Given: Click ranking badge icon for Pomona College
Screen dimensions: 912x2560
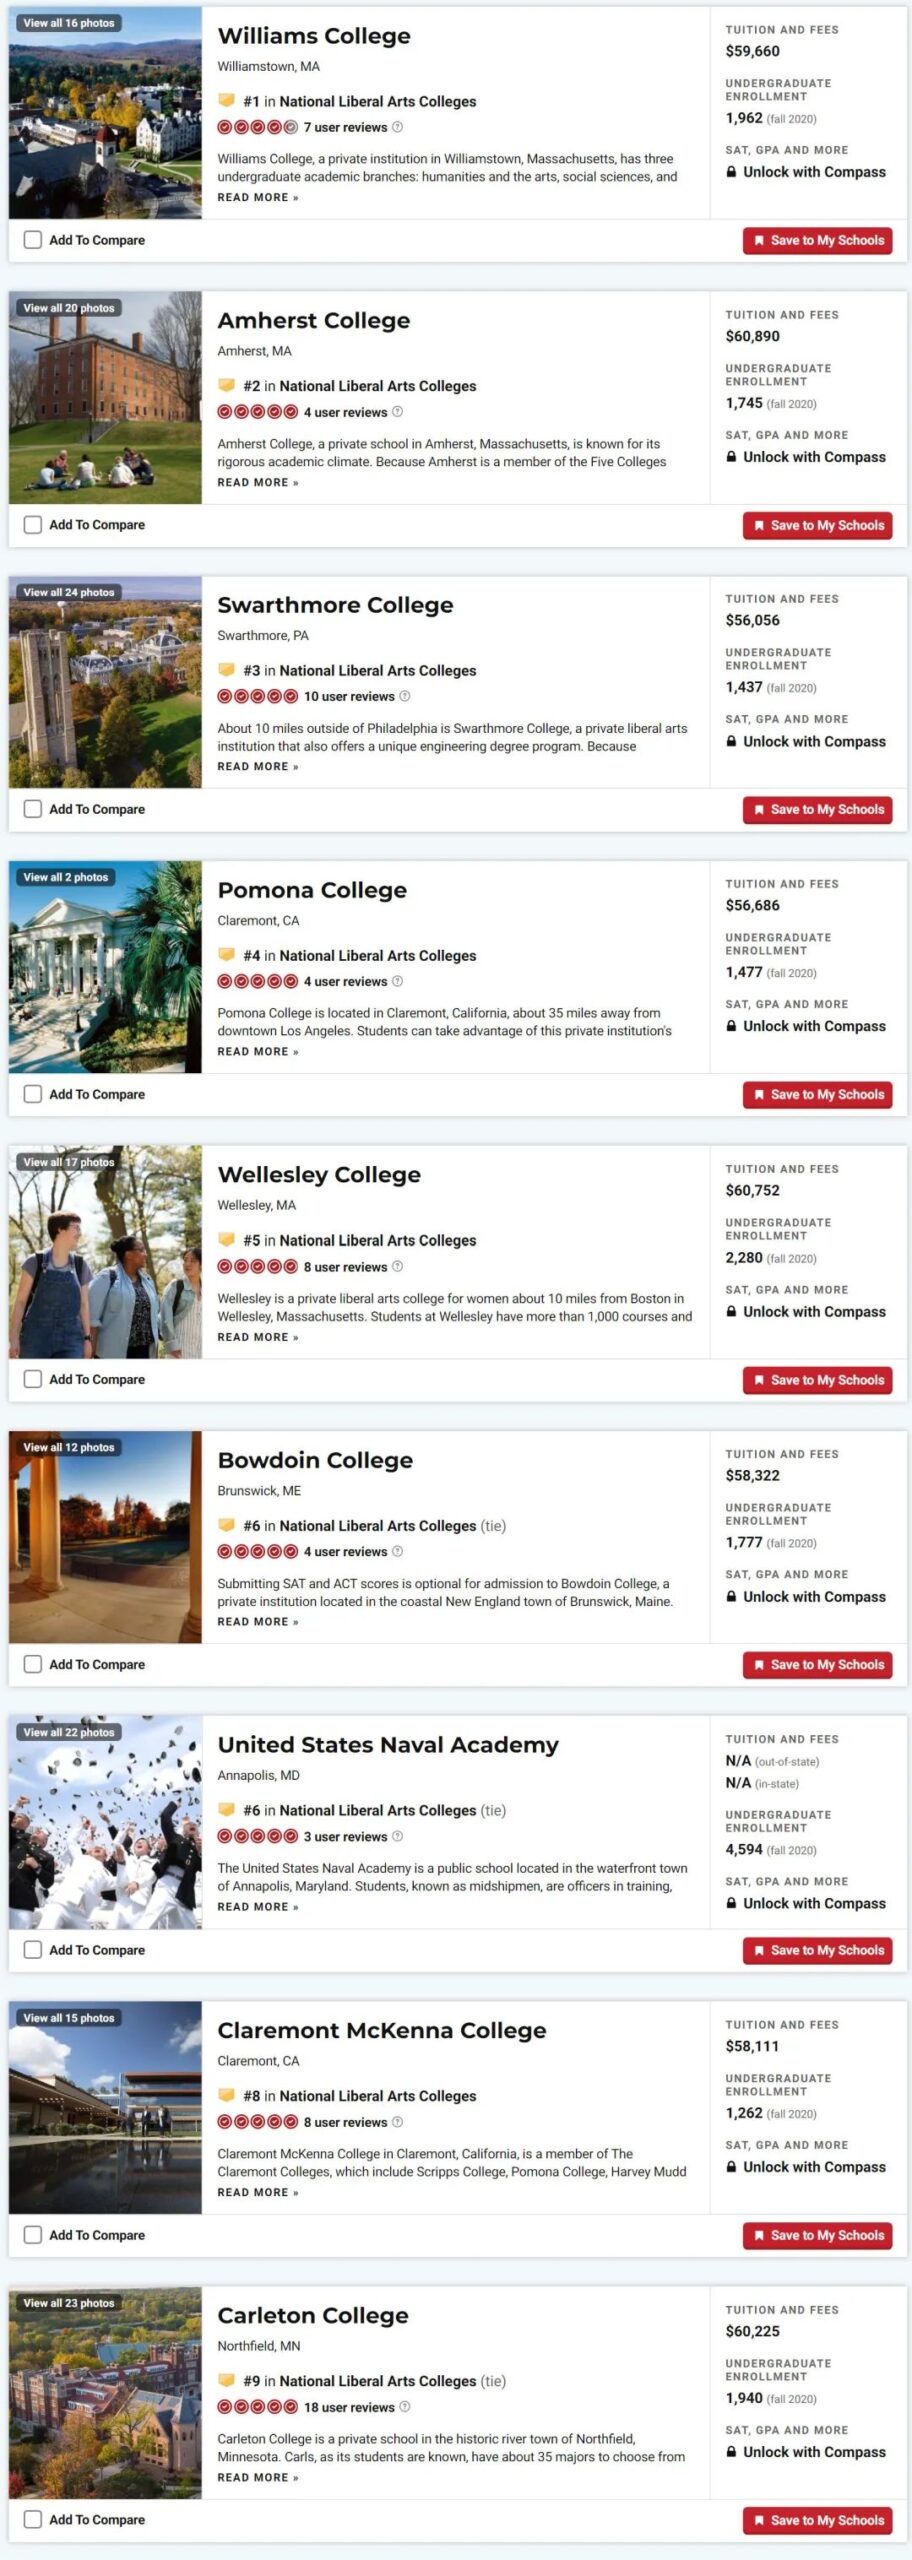Looking at the screenshot, I should [227, 955].
